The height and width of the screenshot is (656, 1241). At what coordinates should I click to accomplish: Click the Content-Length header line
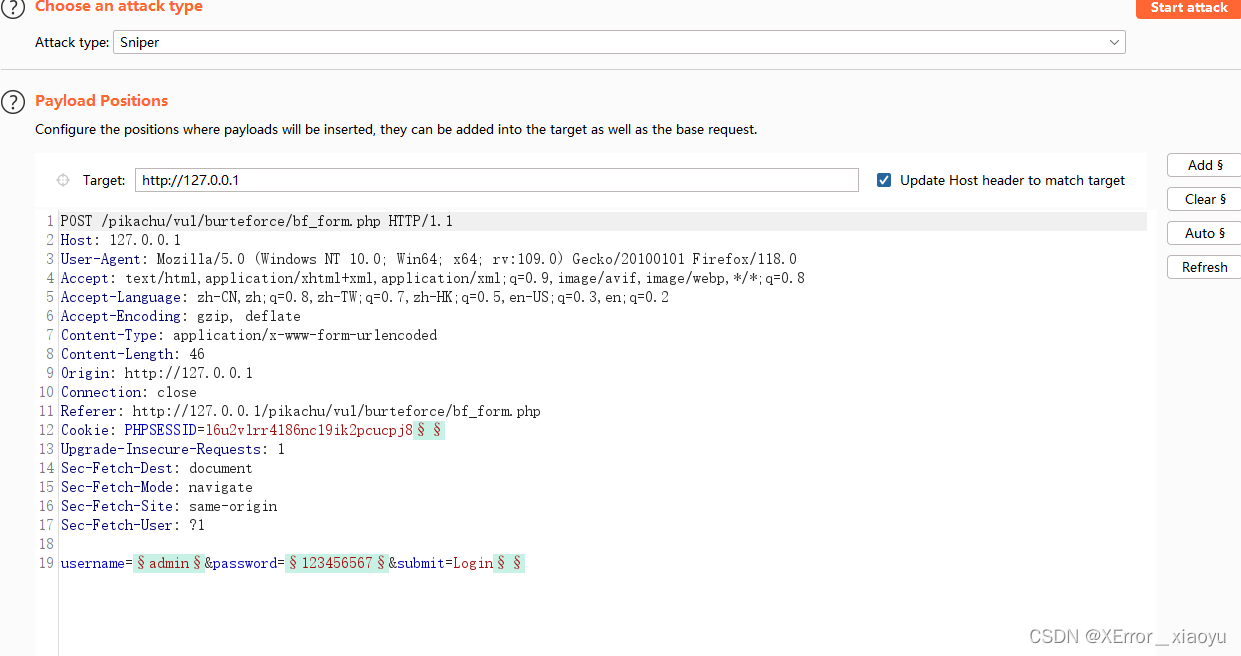pos(132,354)
